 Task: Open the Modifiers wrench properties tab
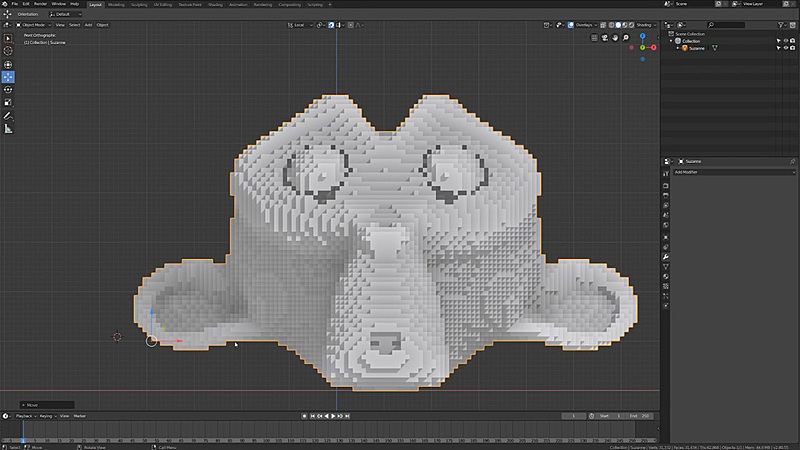(666, 257)
